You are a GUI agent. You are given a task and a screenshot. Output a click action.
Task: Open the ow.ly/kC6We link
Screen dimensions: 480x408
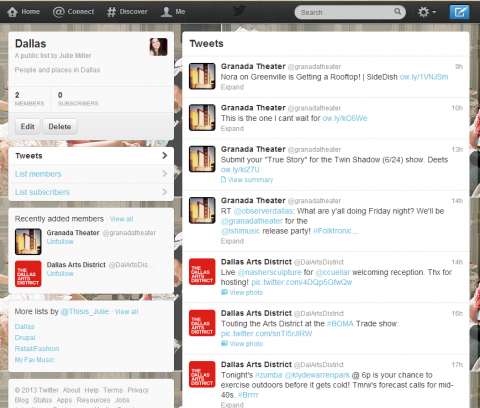(345, 118)
